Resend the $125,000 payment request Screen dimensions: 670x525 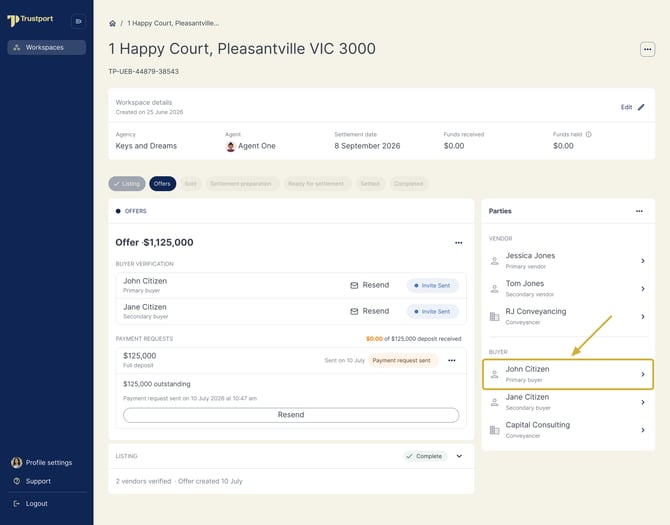click(x=291, y=415)
